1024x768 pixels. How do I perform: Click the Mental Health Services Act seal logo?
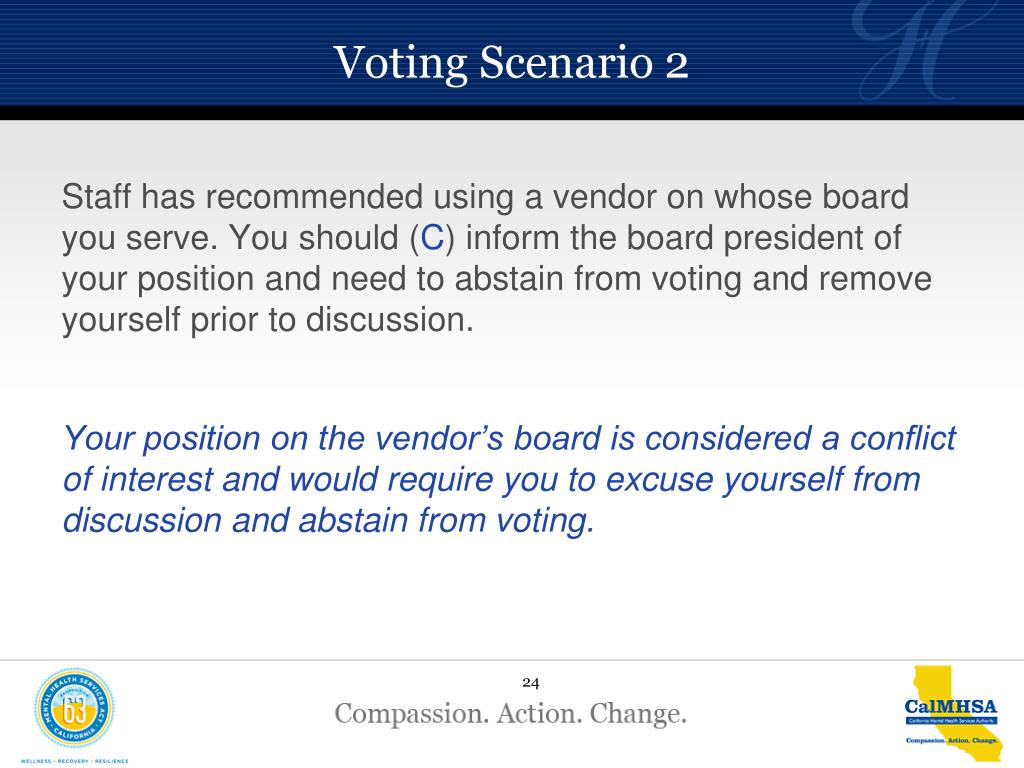click(x=74, y=709)
